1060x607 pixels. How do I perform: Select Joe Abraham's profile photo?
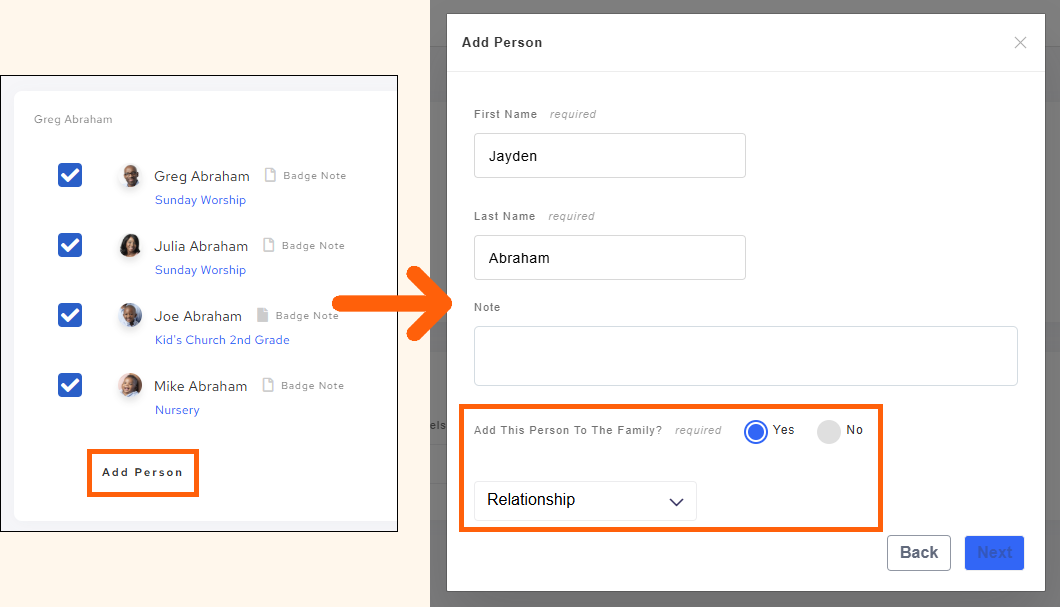tap(129, 315)
